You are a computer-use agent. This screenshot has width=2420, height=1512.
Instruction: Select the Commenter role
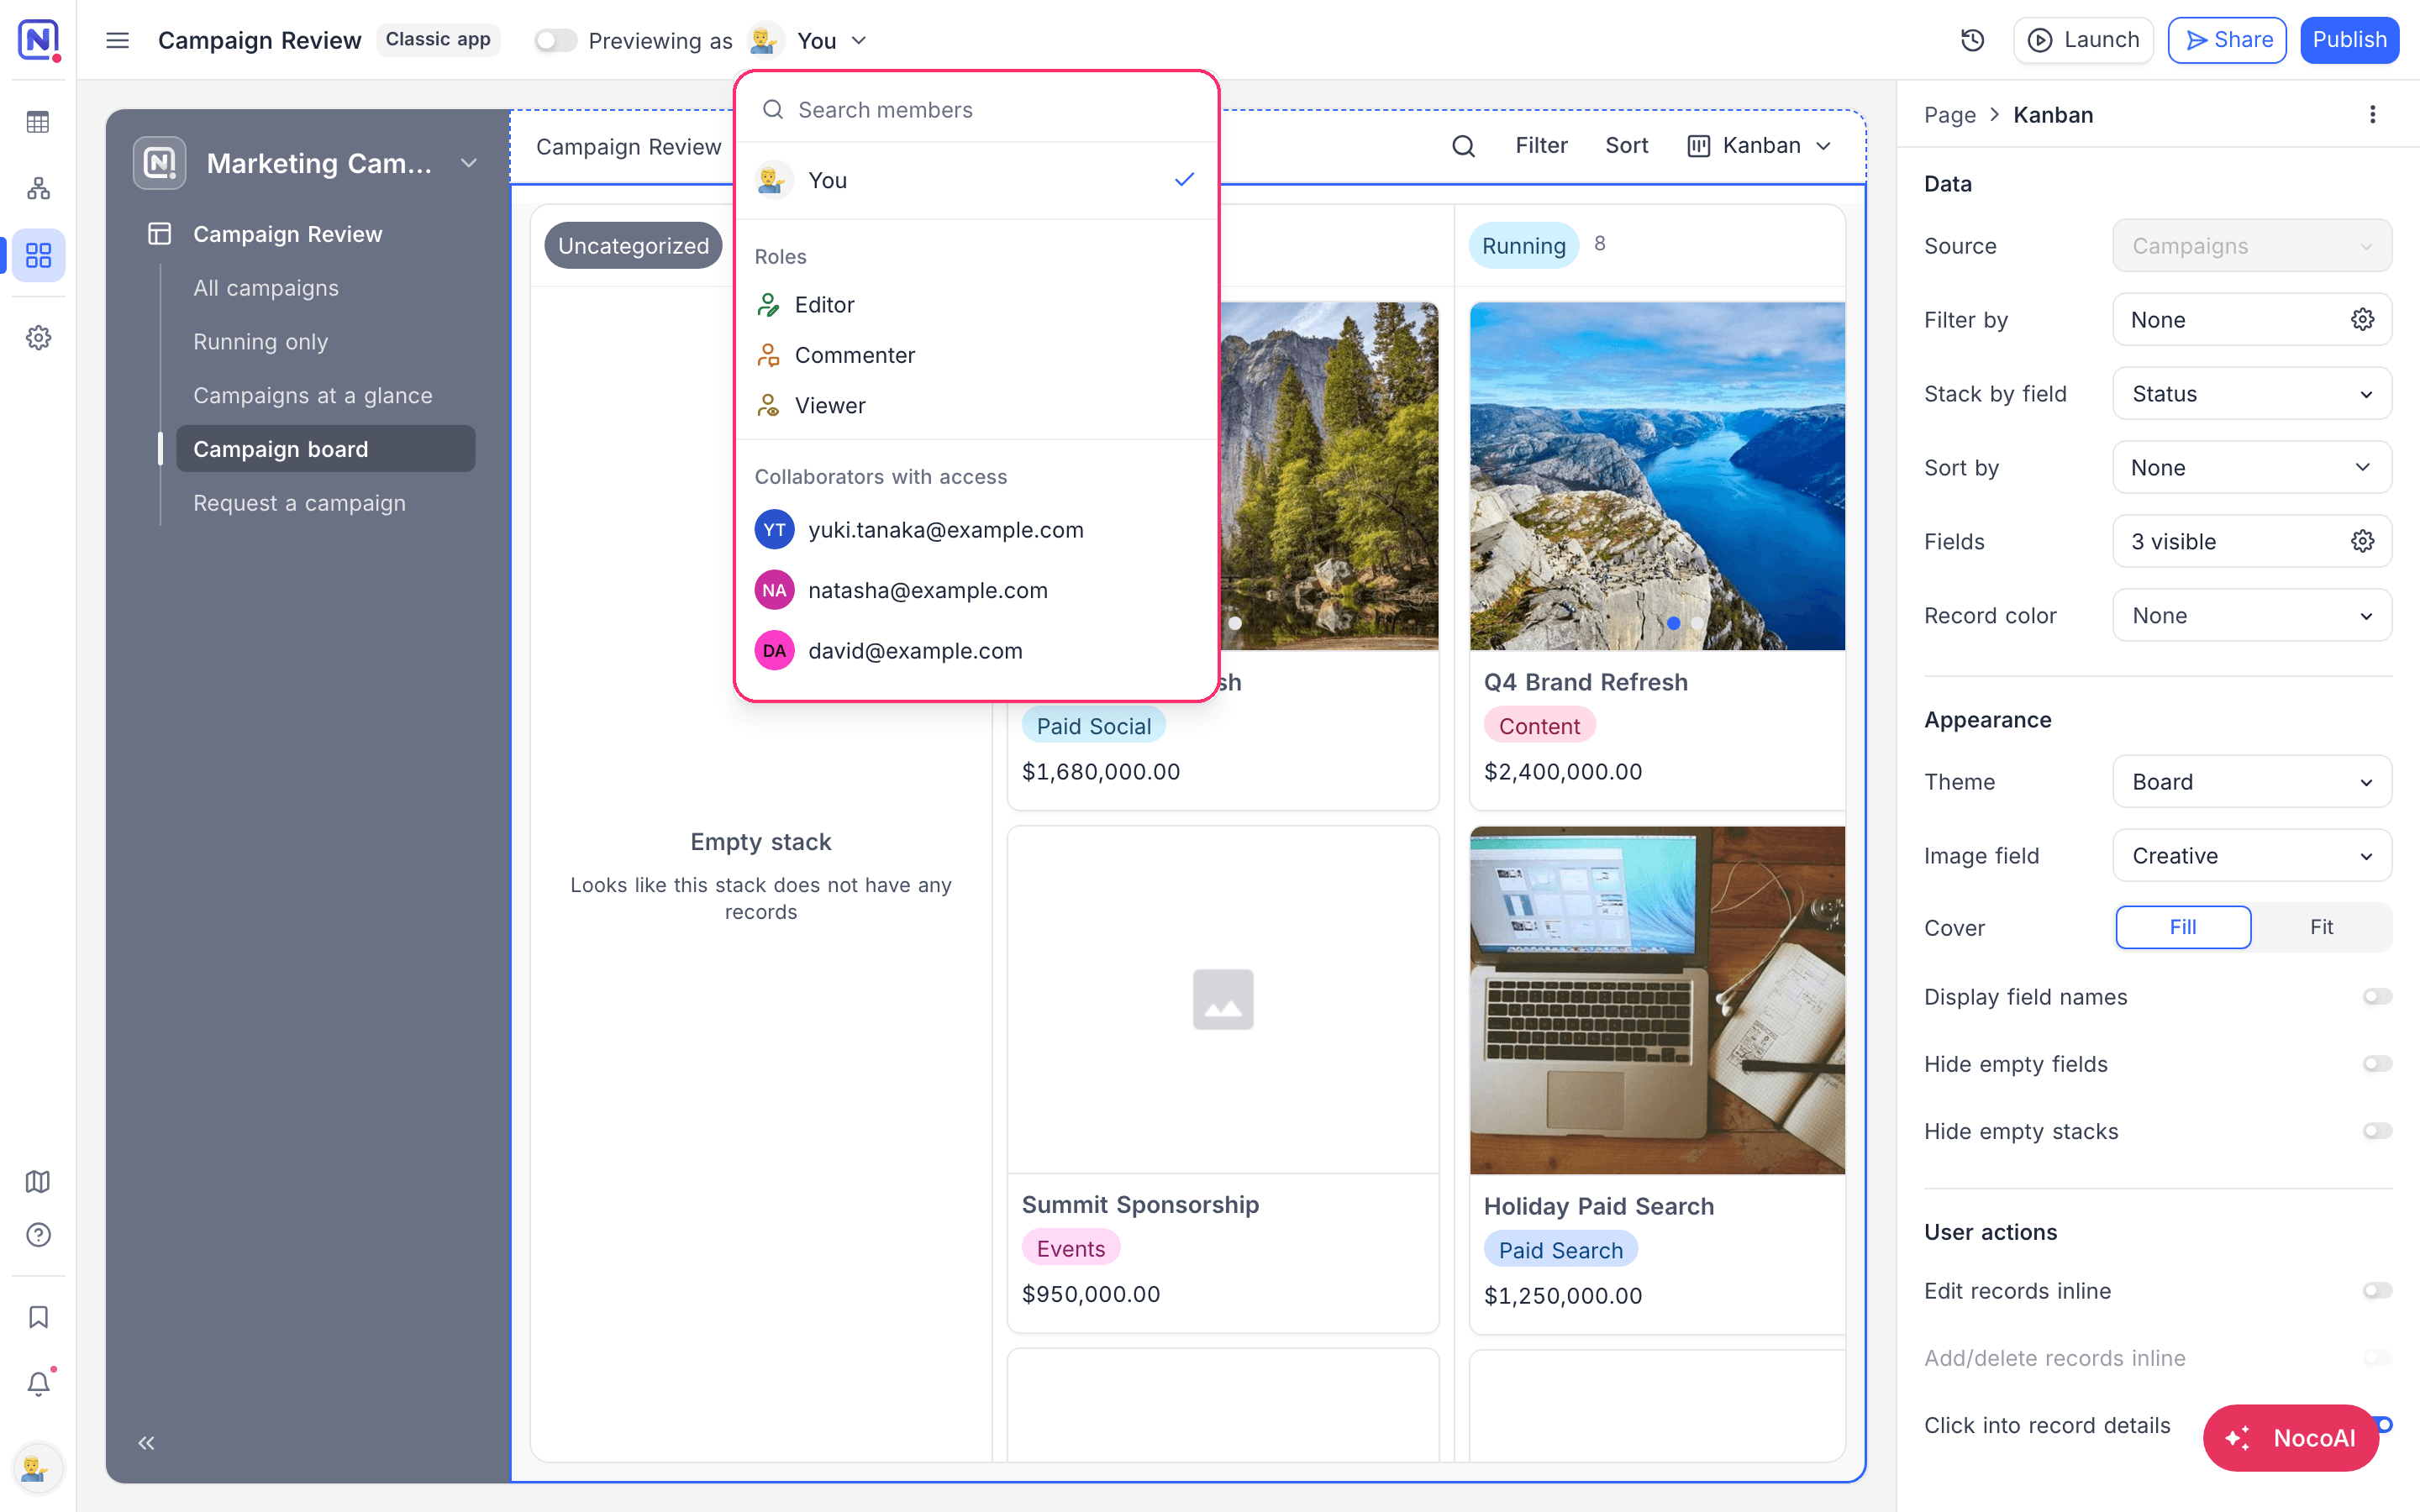click(x=976, y=355)
